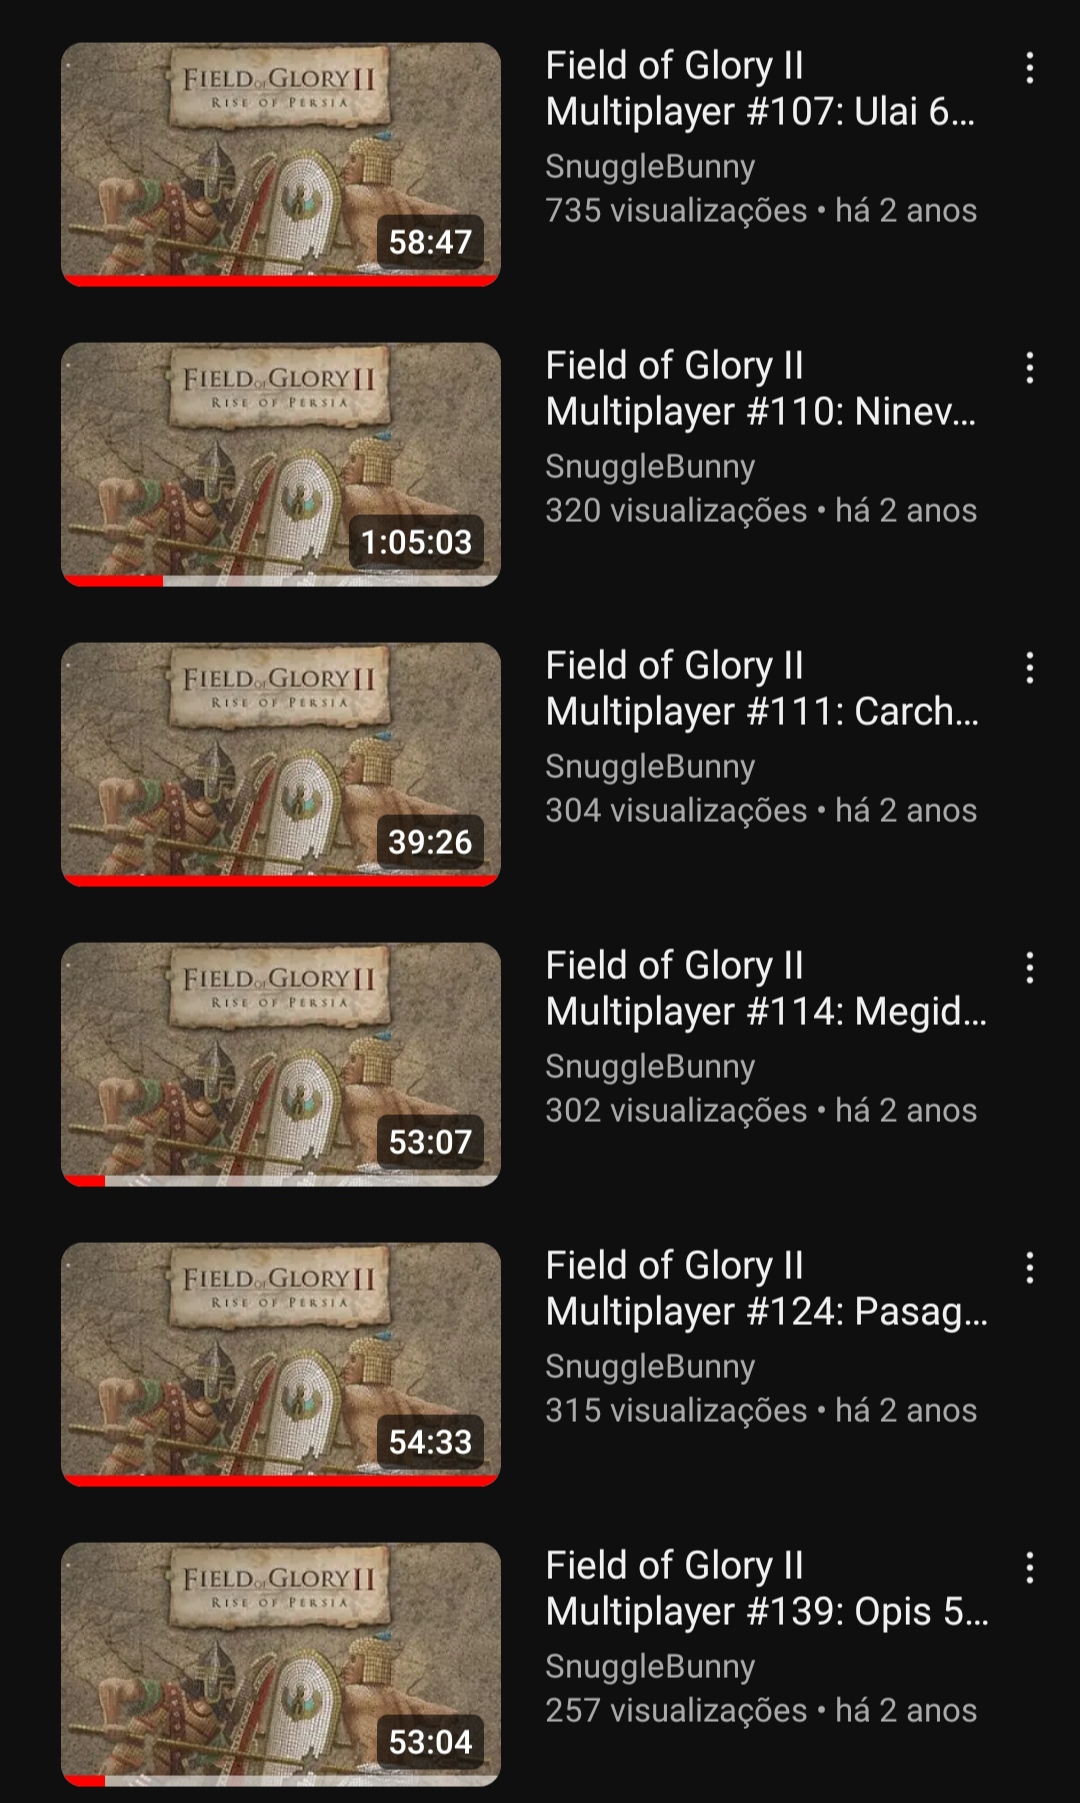Click red watch-progress bar on #110 thumbnail
1080x1803 pixels.
pyautogui.click(x=113, y=580)
